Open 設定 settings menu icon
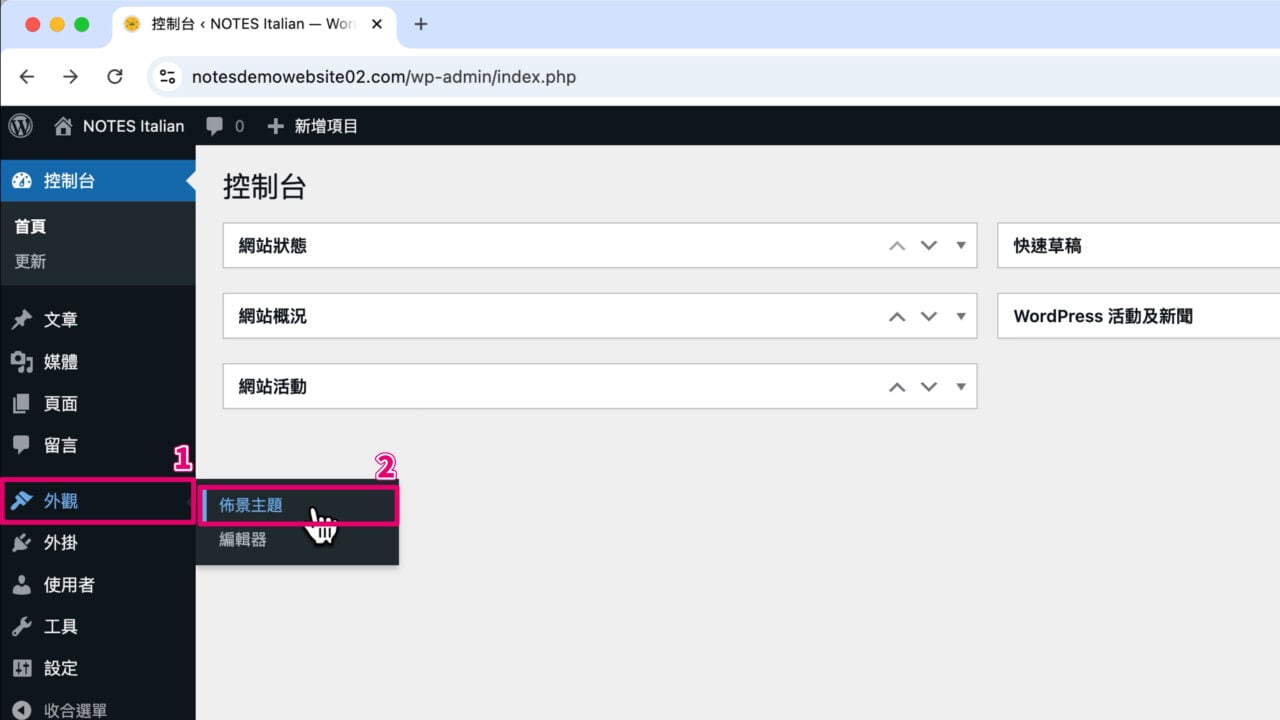Image resolution: width=1280 pixels, height=720 pixels. pos(21,668)
